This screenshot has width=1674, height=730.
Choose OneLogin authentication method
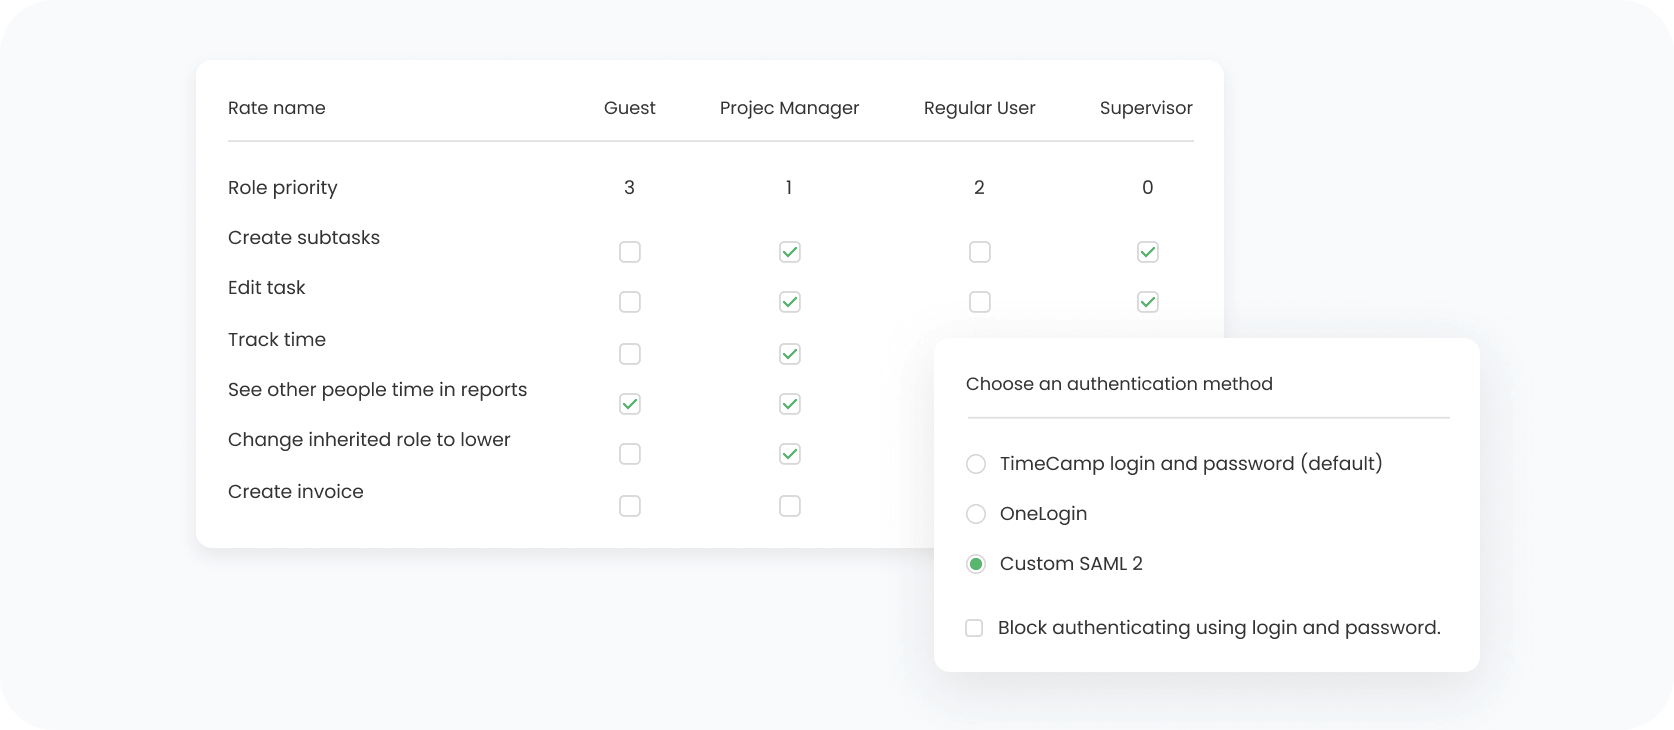coord(976,514)
